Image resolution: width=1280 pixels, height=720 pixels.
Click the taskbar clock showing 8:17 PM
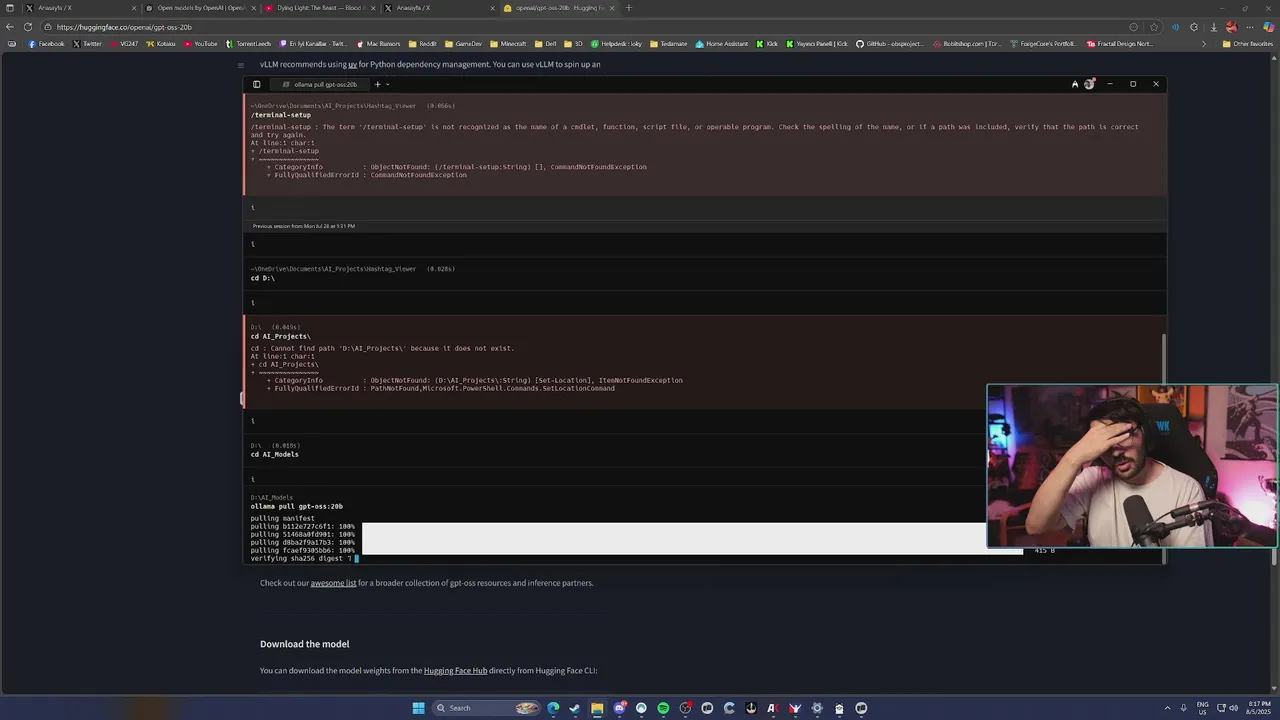(1259, 708)
